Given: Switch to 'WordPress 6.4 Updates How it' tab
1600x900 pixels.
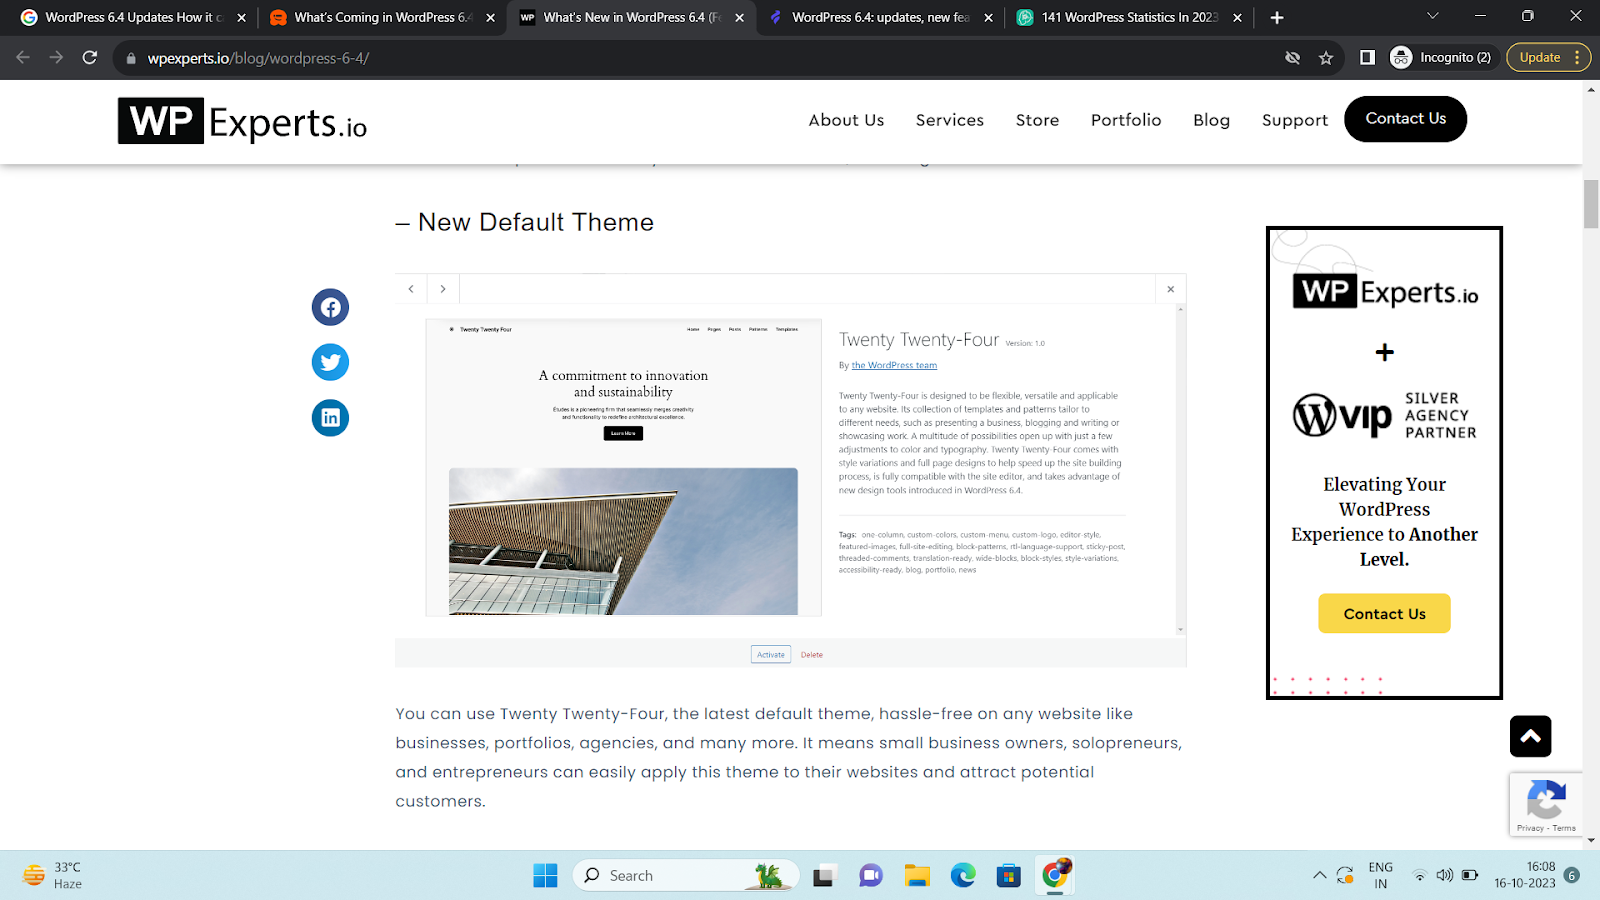Looking at the screenshot, I should tap(133, 17).
